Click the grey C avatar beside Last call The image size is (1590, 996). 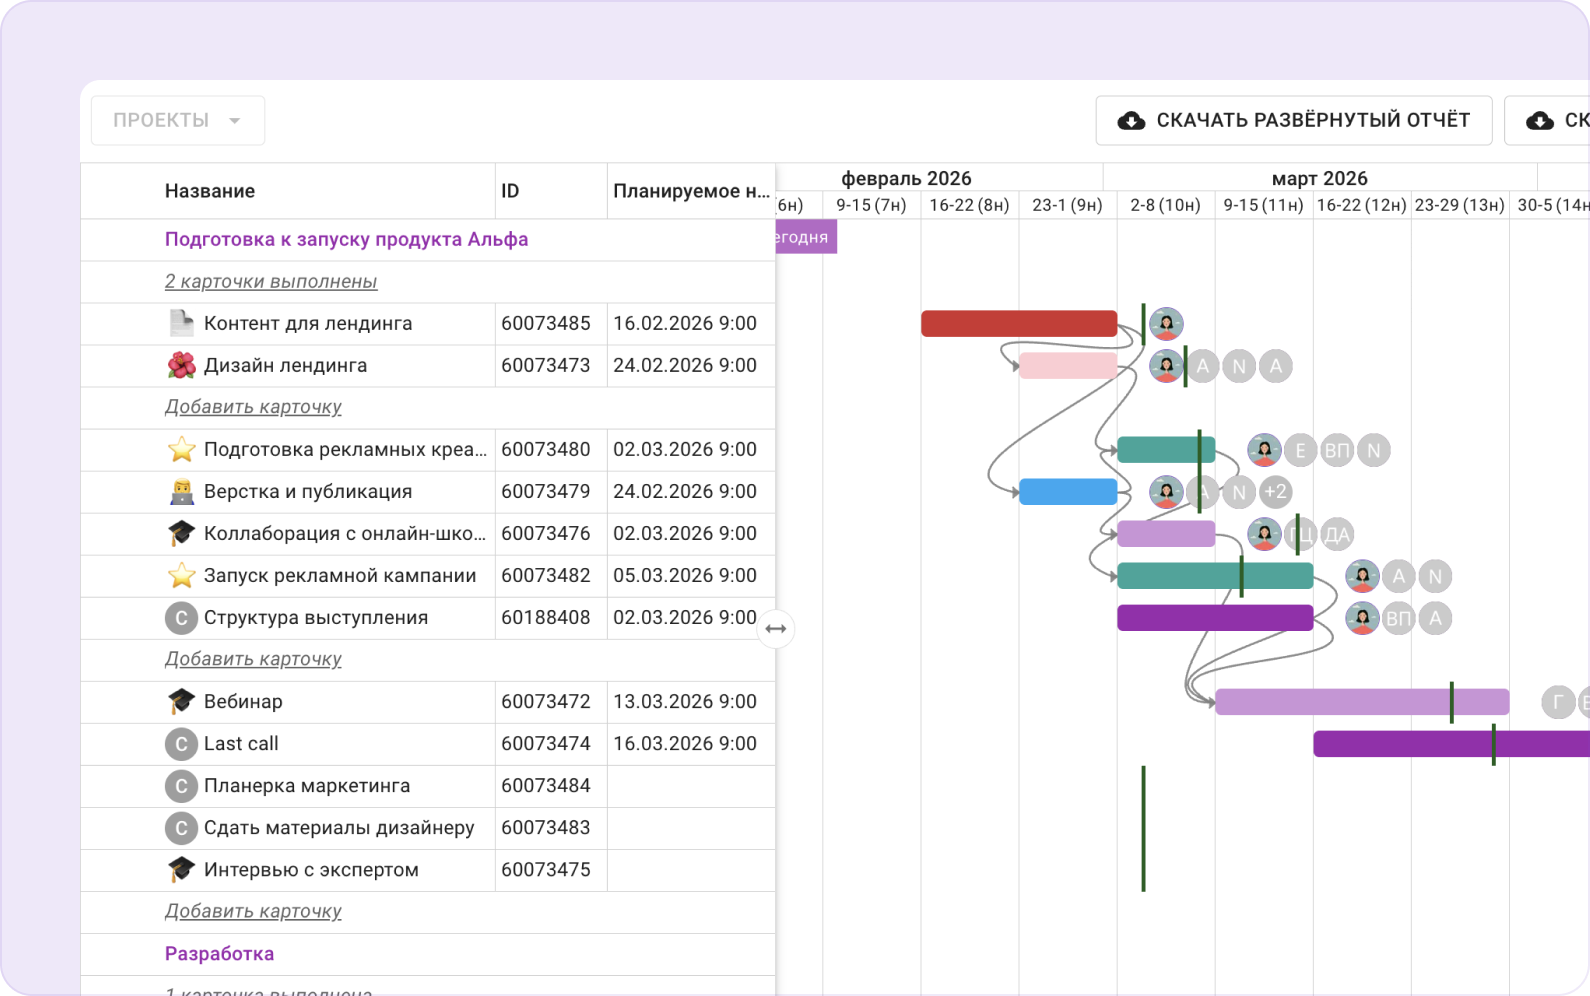181,744
